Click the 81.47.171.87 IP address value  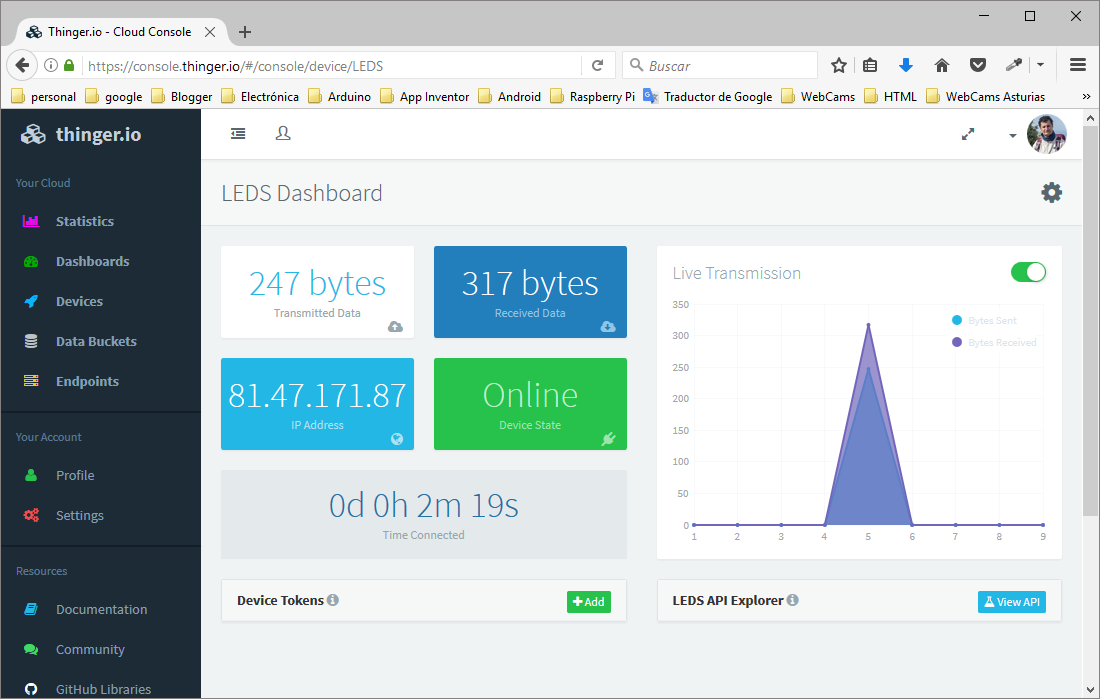317,395
